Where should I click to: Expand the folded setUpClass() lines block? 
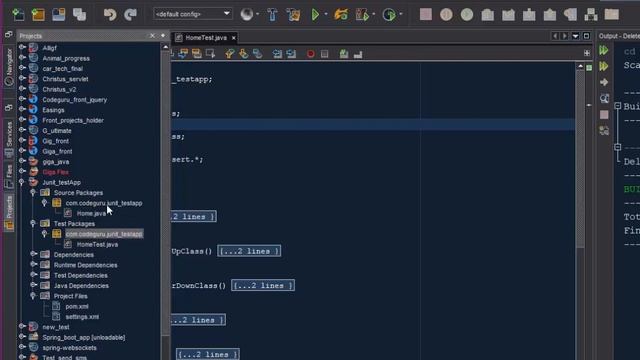(249, 251)
